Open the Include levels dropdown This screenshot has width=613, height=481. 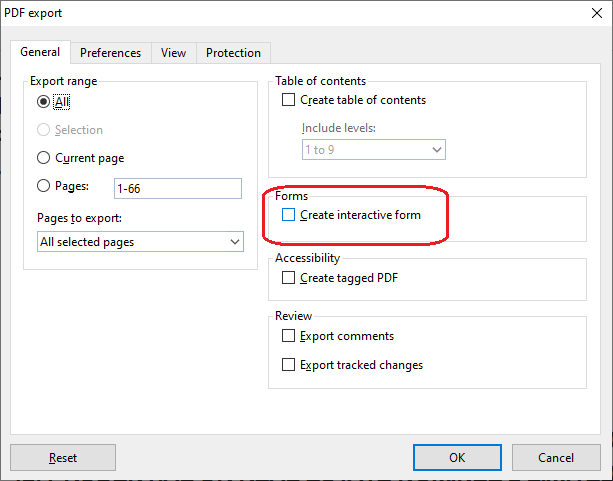[373, 149]
